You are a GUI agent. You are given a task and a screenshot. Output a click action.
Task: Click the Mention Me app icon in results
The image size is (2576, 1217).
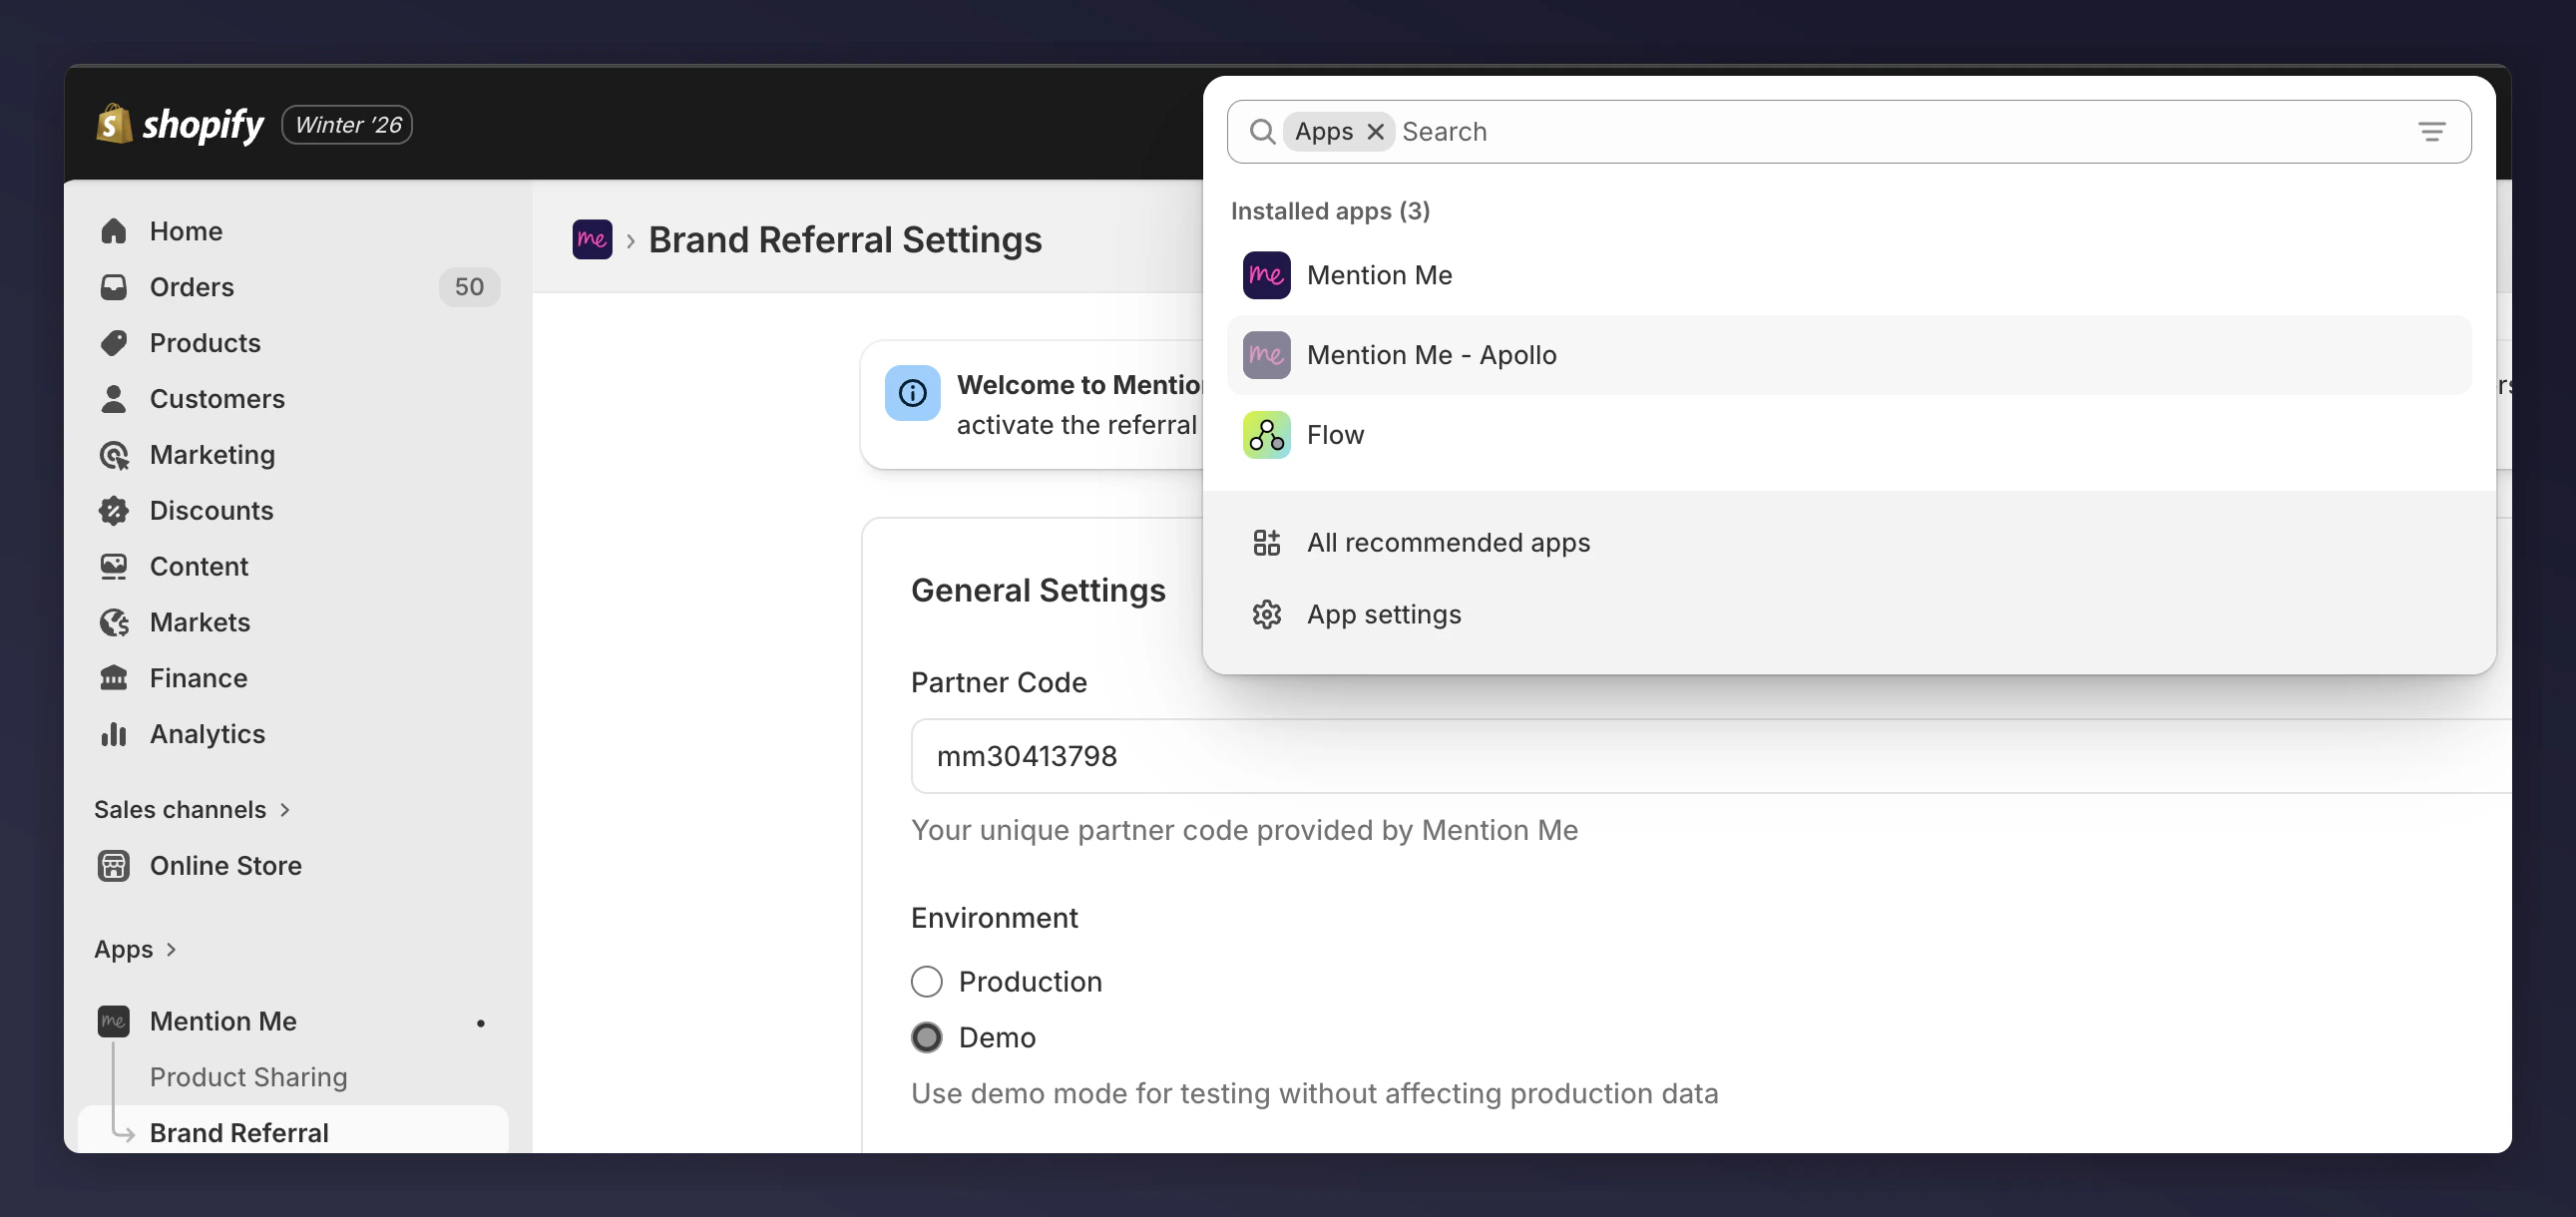[1266, 275]
